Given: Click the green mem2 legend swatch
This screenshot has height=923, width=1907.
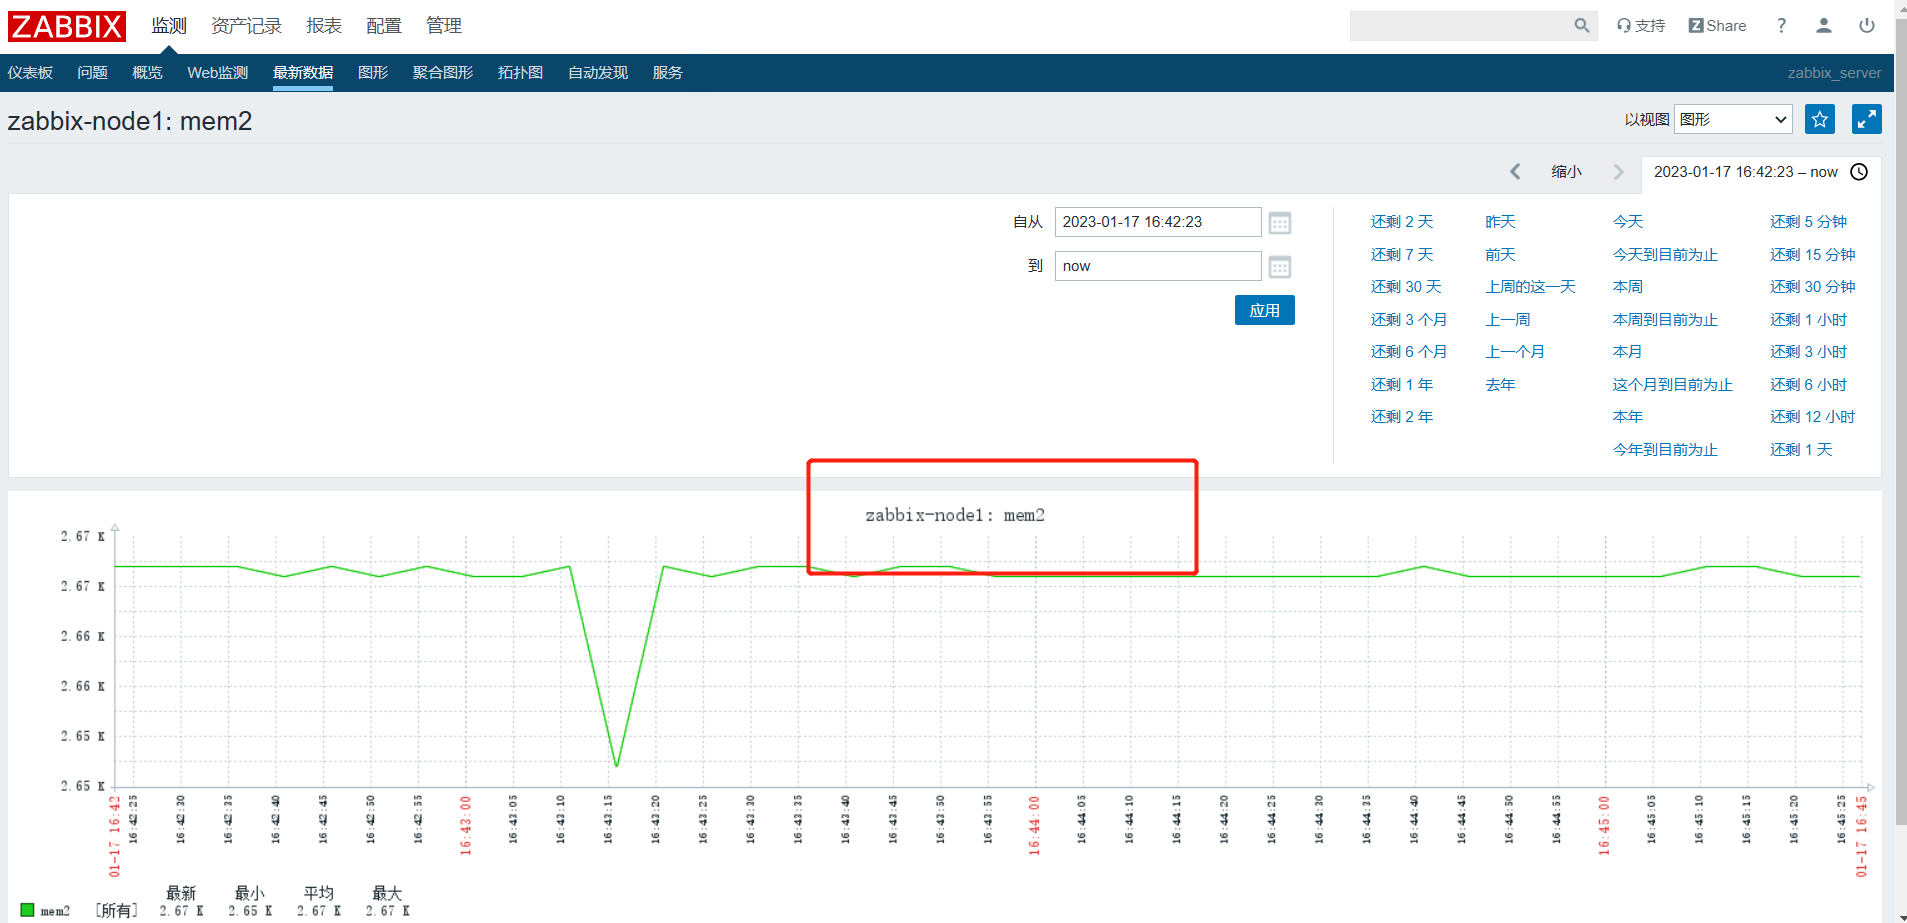Looking at the screenshot, I should coord(27,910).
